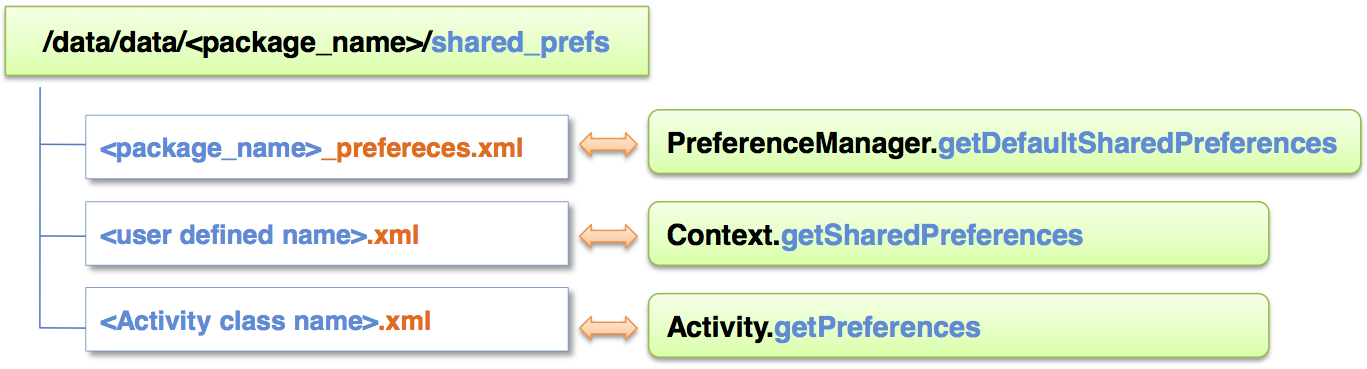Click the double arrow next to user defined name
The width and height of the screenshot is (1367, 369).
click(608, 235)
